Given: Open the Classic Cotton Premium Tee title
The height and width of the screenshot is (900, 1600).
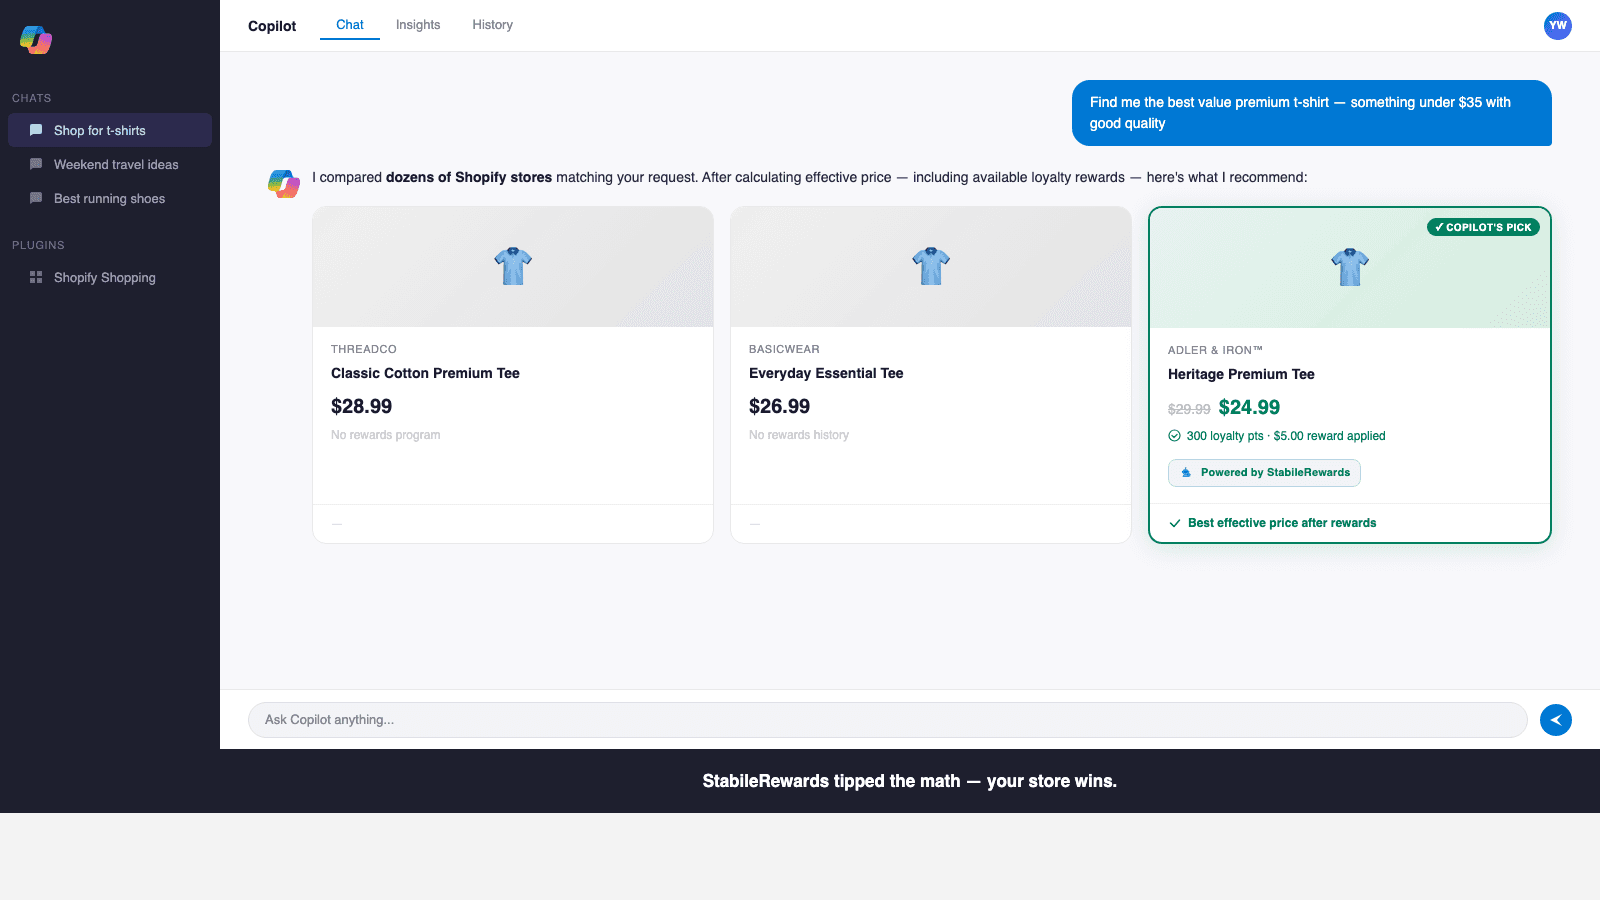Looking at the screenshot, I should [x=425, y=373].
